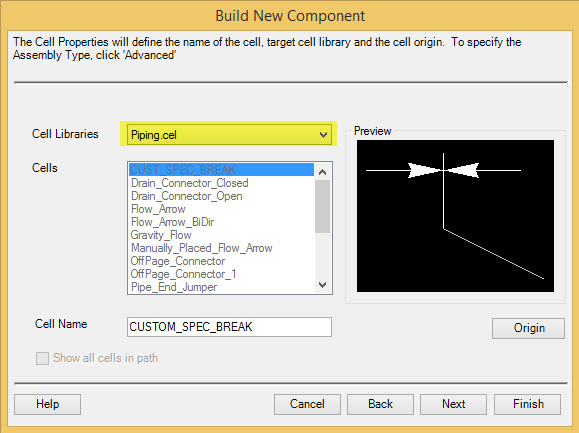This screenshot has width=579, height=433.
Task: Open the Cell Libraries dropdown
Action: 229,134
